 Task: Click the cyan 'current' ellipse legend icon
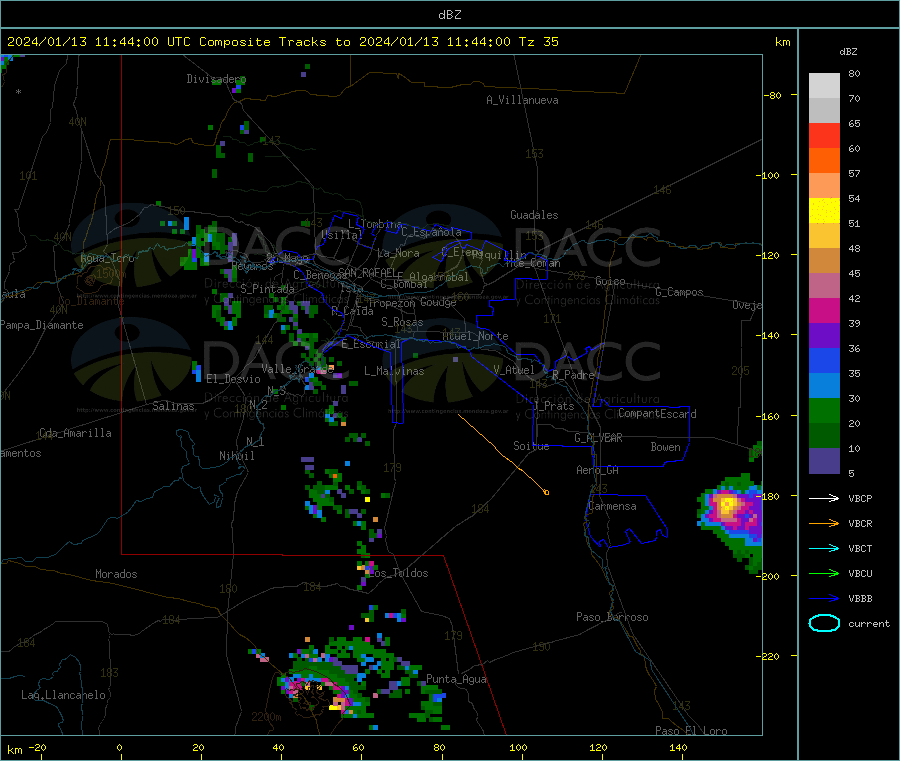click(824, 623)
